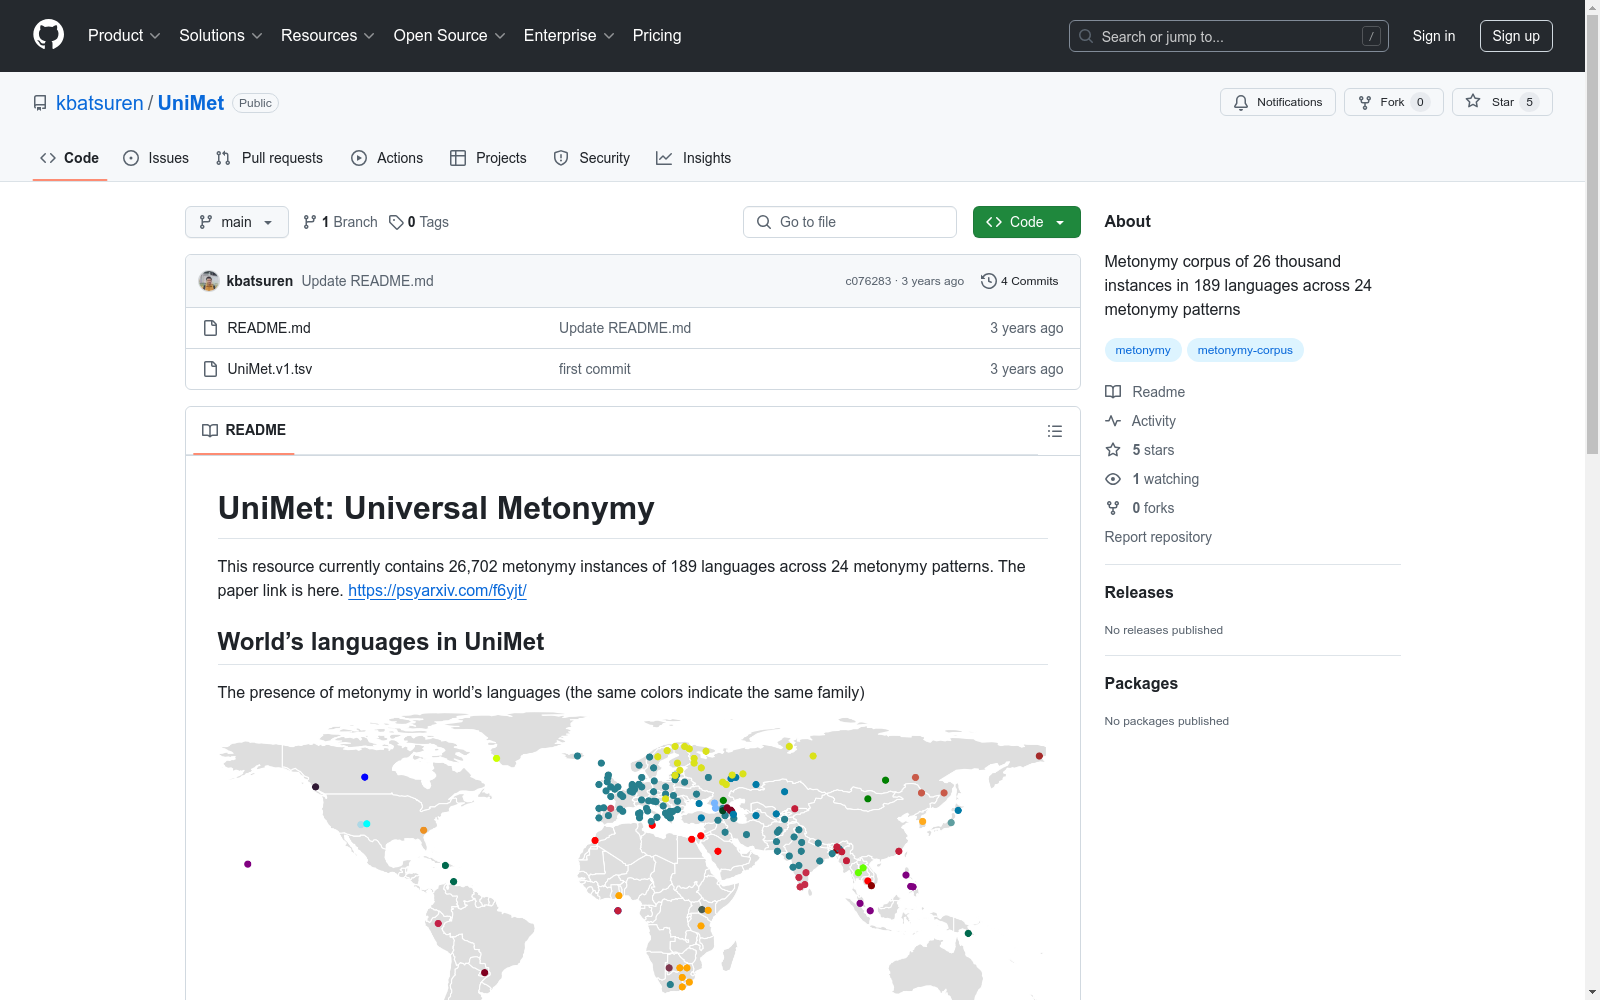The height and width of the screenshot is (1000, 1600).
Task: Switch to the Issues tab
Action: pos(156,158)
